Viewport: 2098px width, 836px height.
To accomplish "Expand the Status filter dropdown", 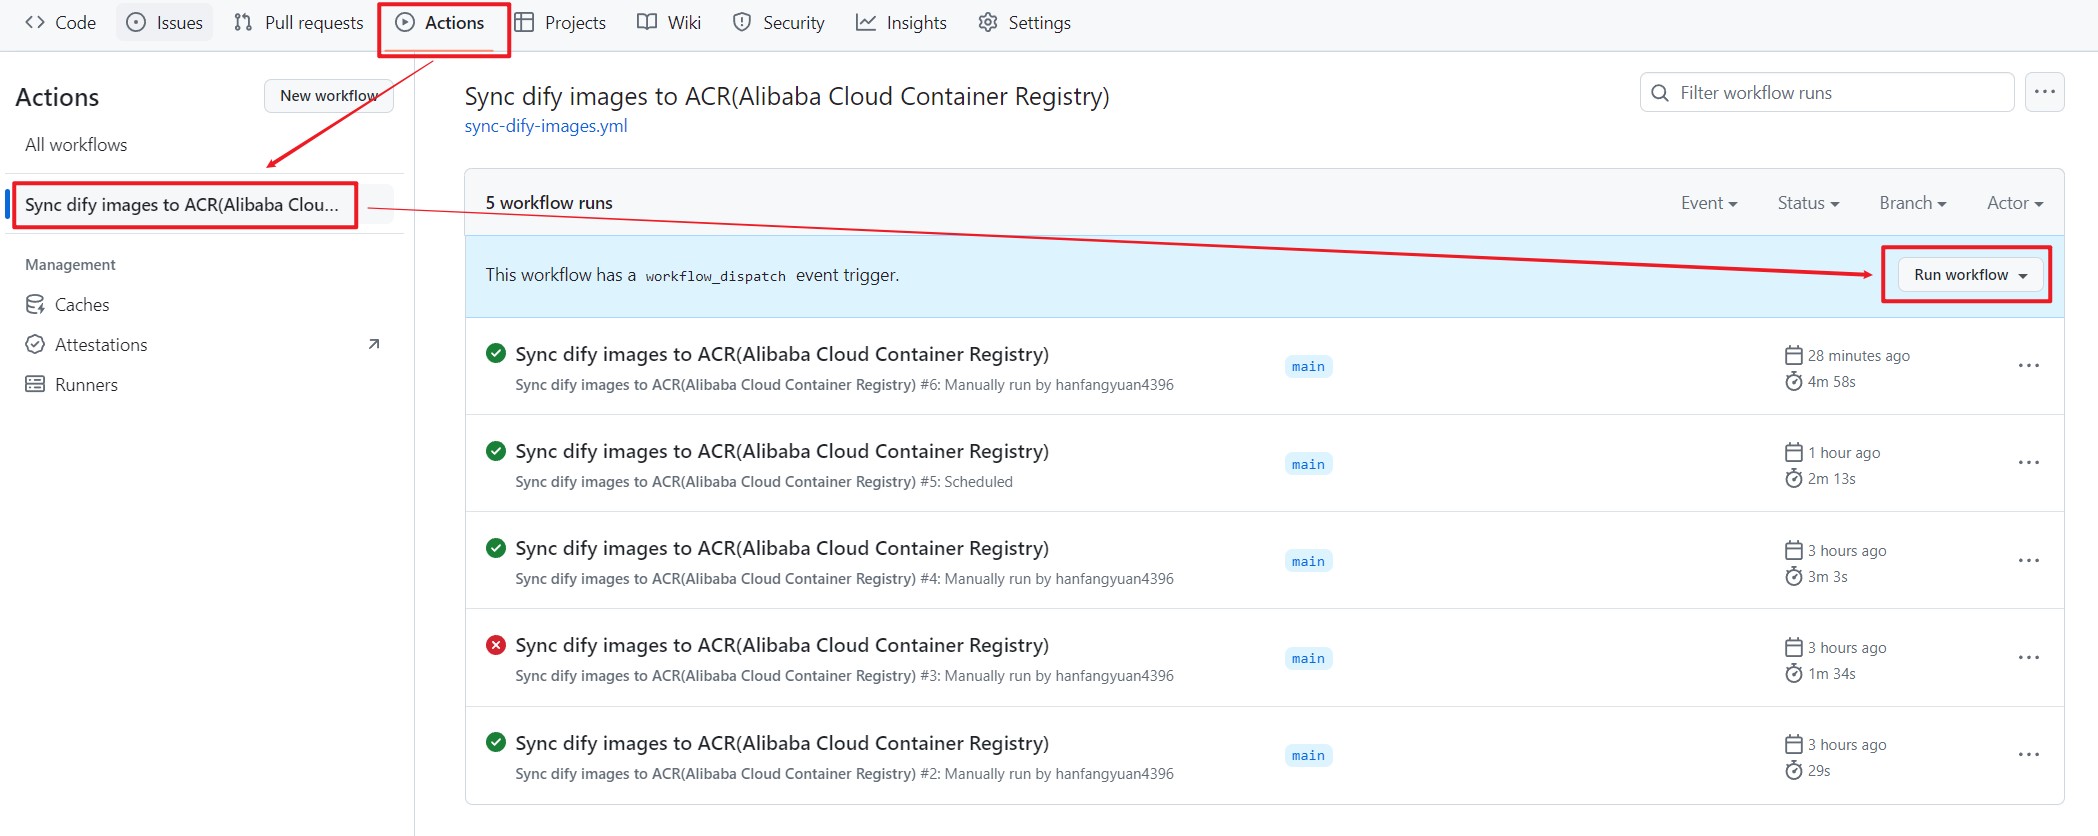I will pyautogui.click(x=1808, y=203).
